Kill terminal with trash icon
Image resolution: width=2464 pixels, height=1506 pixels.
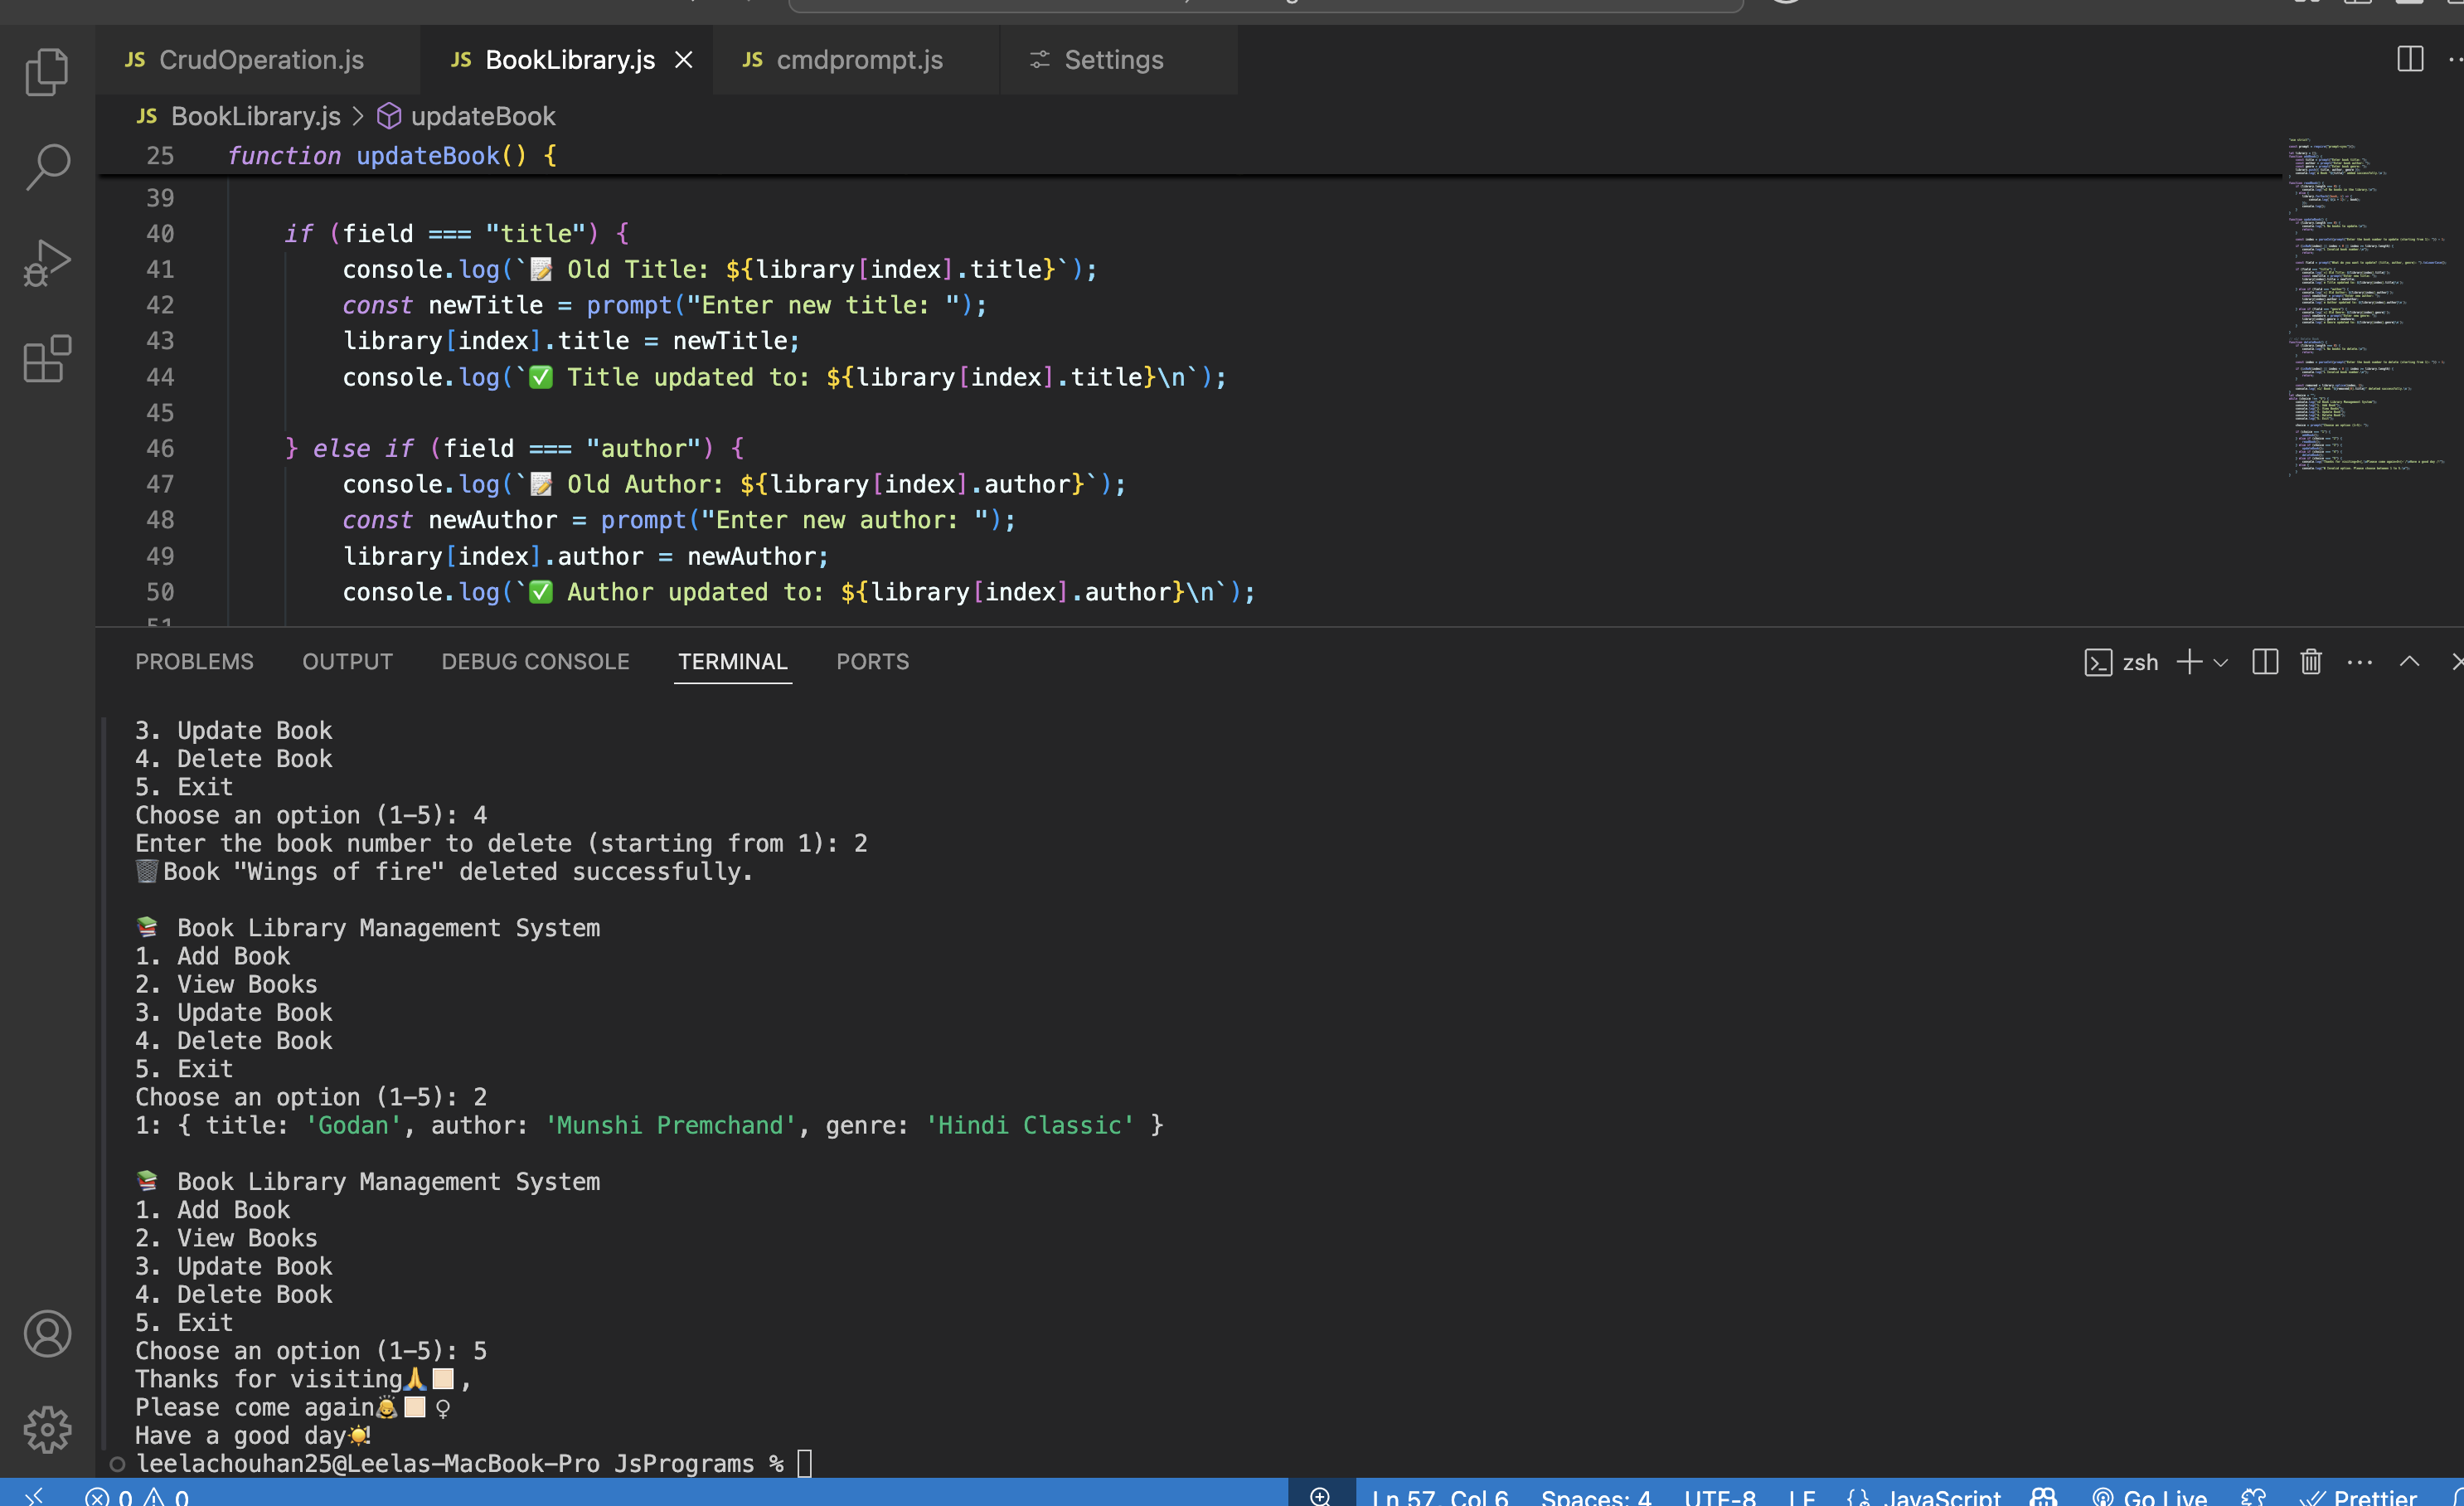2310,662
